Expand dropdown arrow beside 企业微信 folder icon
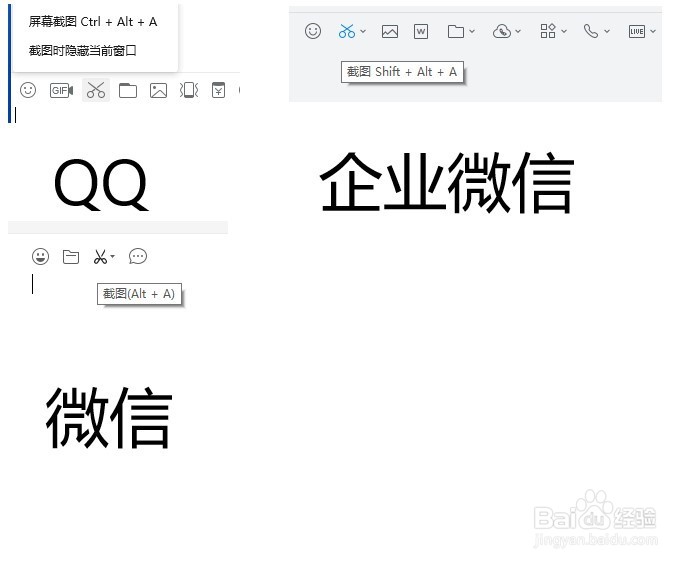This screenshot has width=696, height=564. click(x=472, y=31)
